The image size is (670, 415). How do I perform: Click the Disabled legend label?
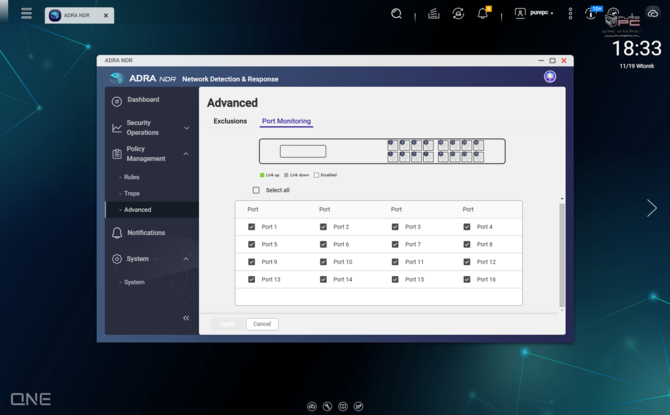click(329, 175)
